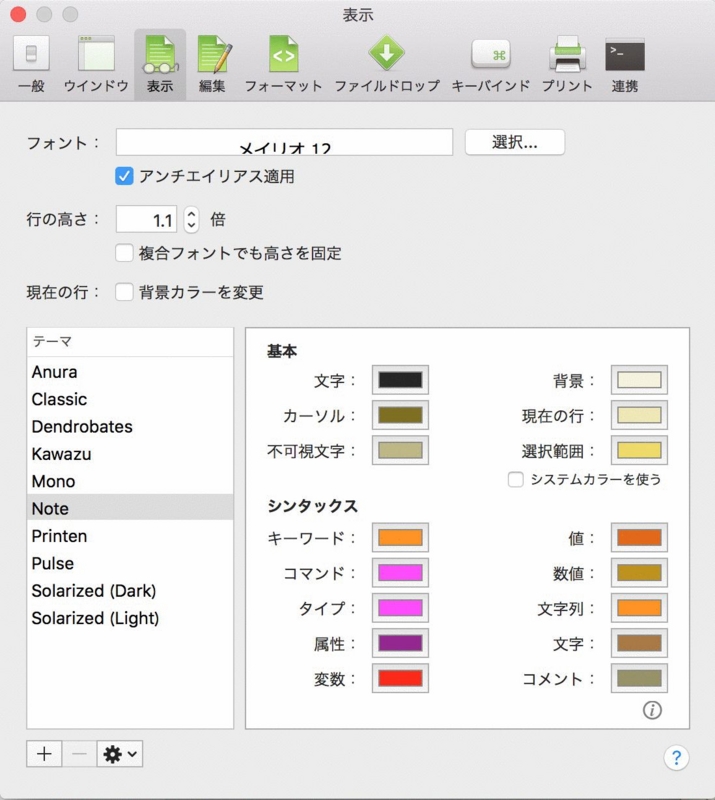
Task: Select the Anura theme
Action: pos(130,372)
